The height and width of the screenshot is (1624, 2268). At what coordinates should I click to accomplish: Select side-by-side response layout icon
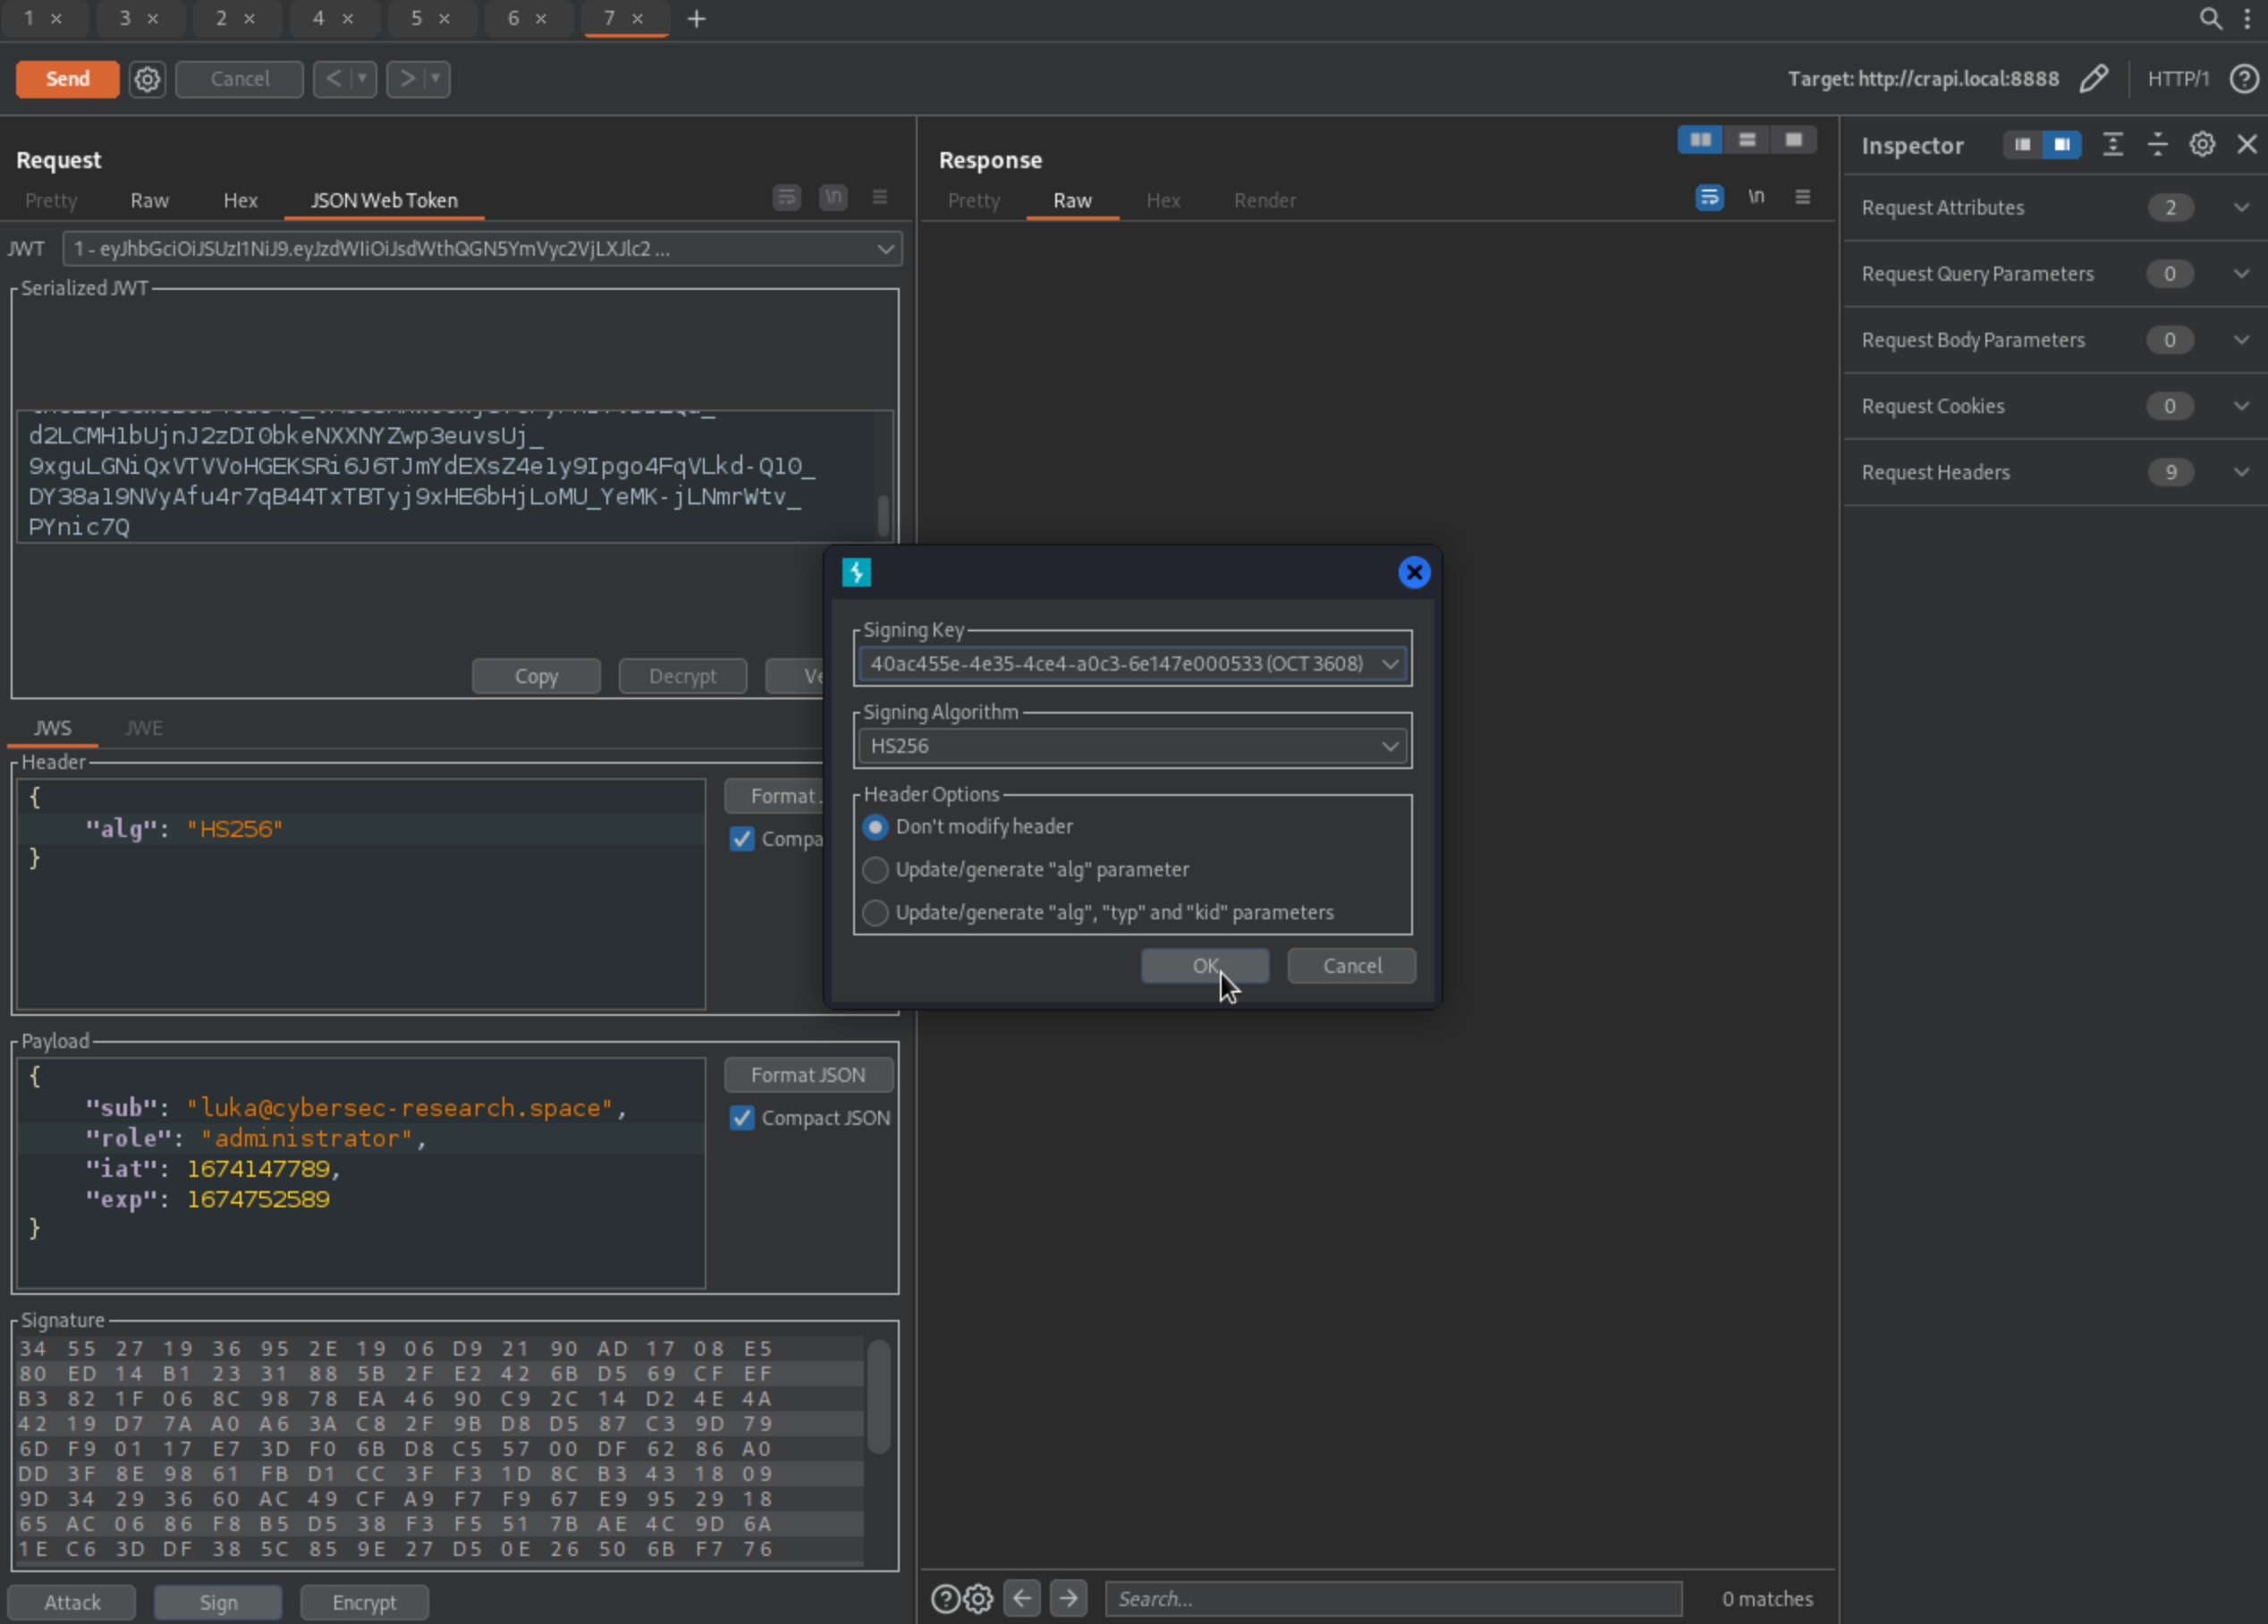coord(1700,140)
